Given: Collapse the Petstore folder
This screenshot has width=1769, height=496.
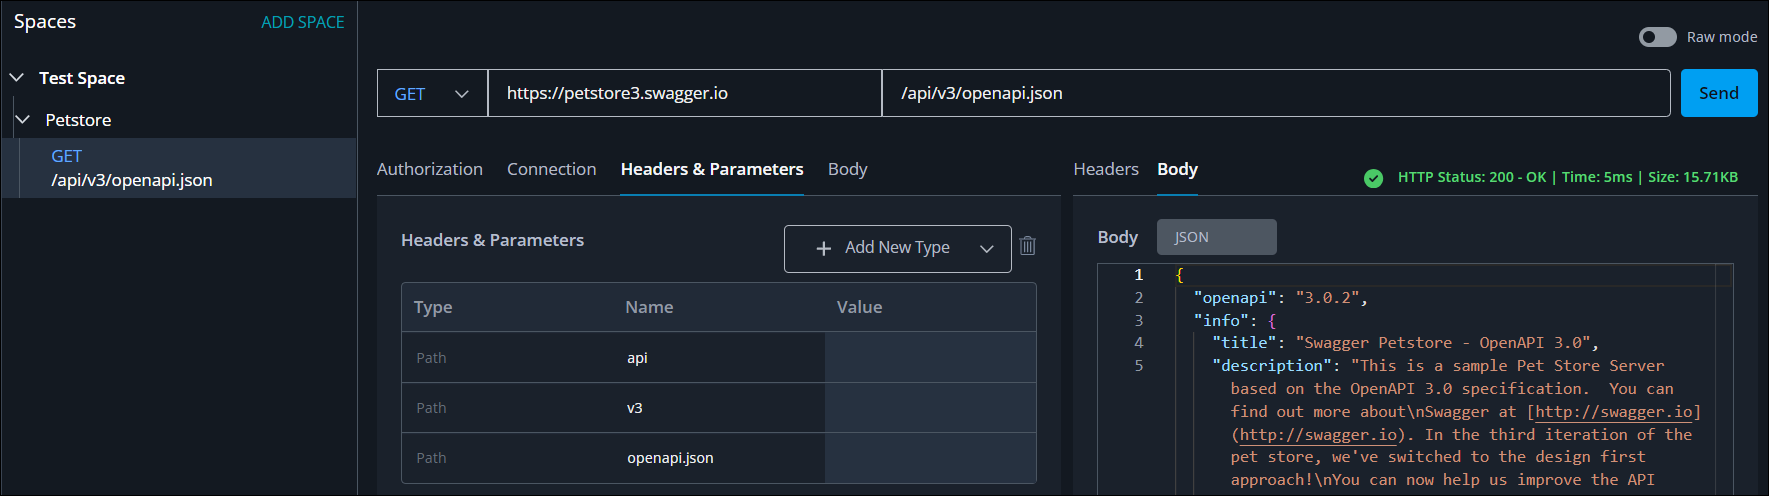Looking at the screenshot, I should pyautogui.click(x=23, y=119).
